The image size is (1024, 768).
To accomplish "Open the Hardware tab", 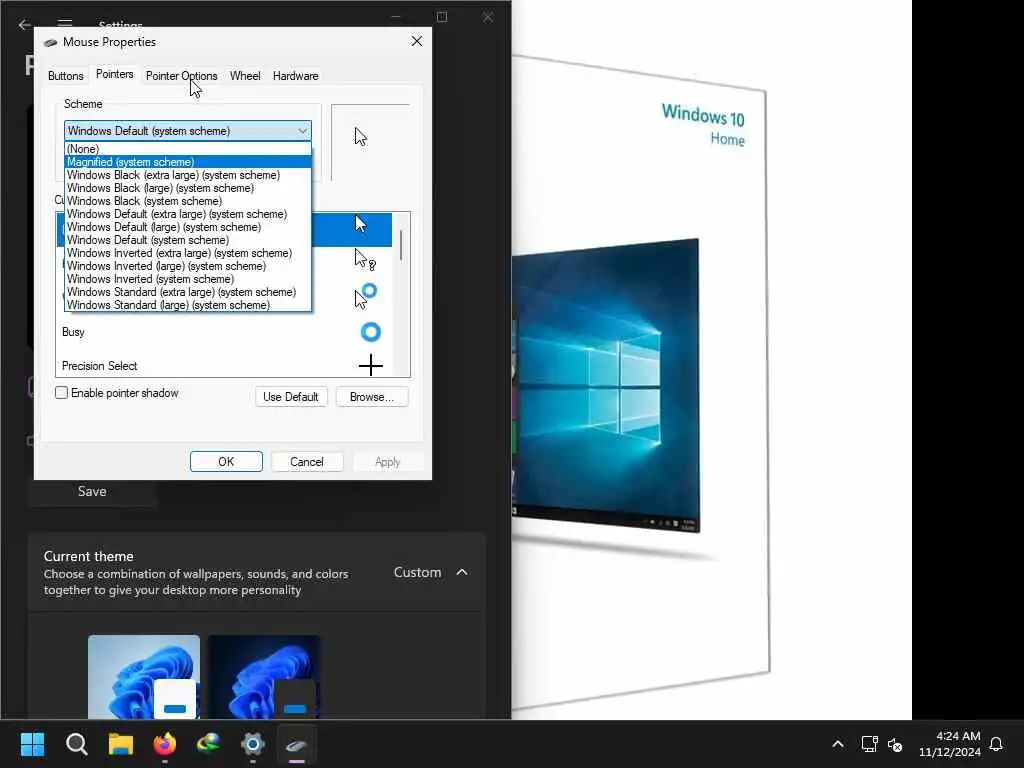I will [295, 76].
